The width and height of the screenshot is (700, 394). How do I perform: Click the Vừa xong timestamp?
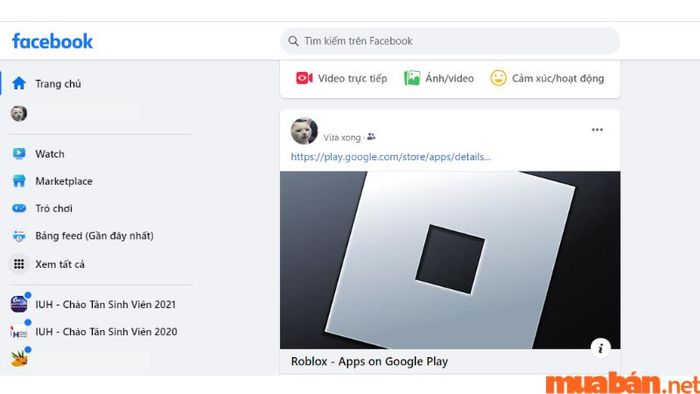(342, 137)
